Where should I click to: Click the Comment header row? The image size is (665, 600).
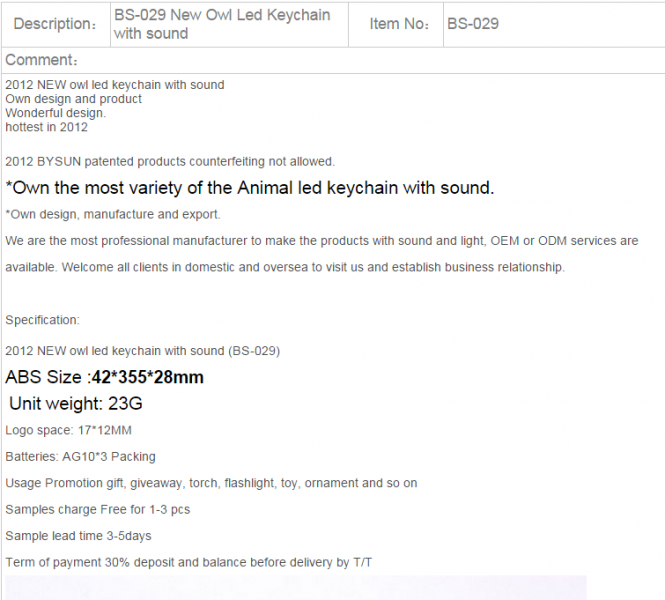coord(333,60)
